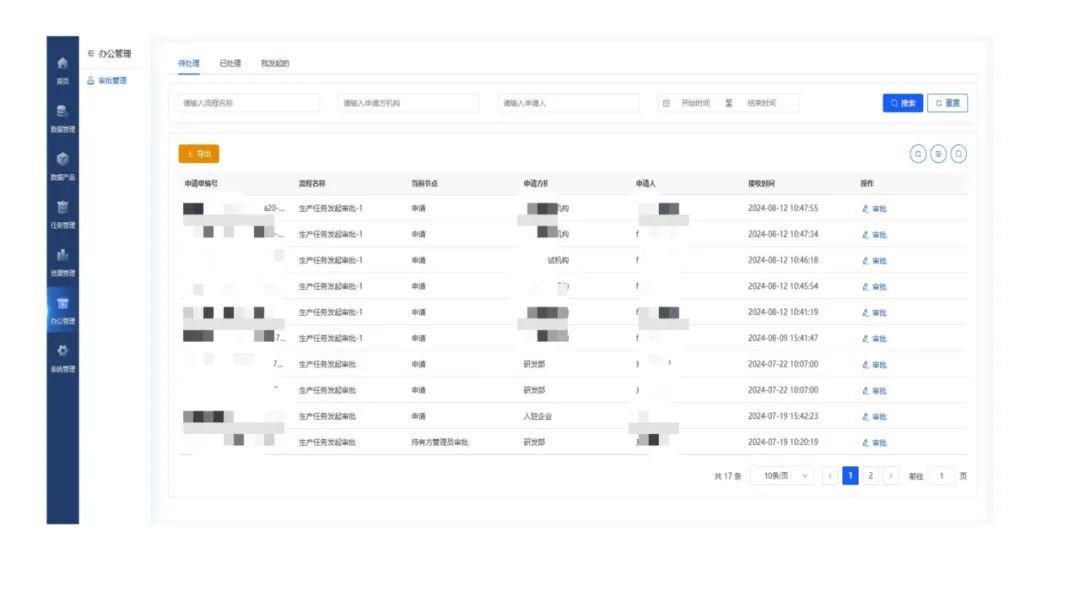Click the 操作 column header
The width and height of the screenshot is (1080, 608).
867,184
